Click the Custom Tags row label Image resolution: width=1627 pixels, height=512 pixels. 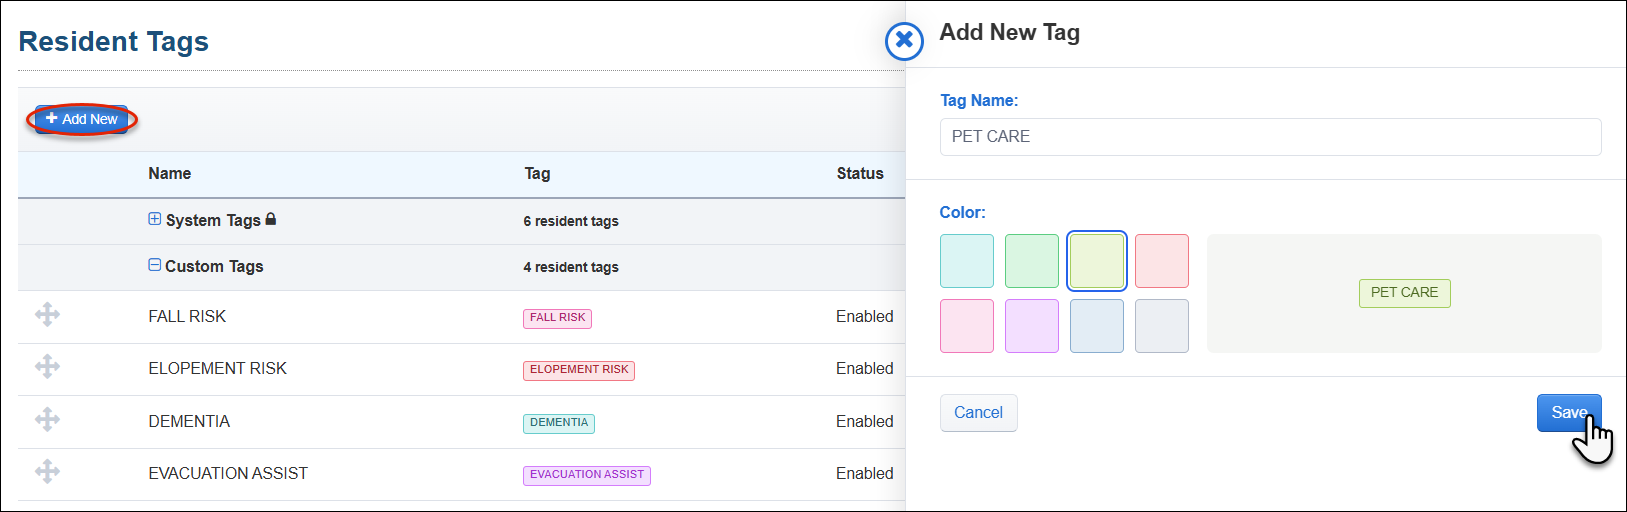[214, 266]
